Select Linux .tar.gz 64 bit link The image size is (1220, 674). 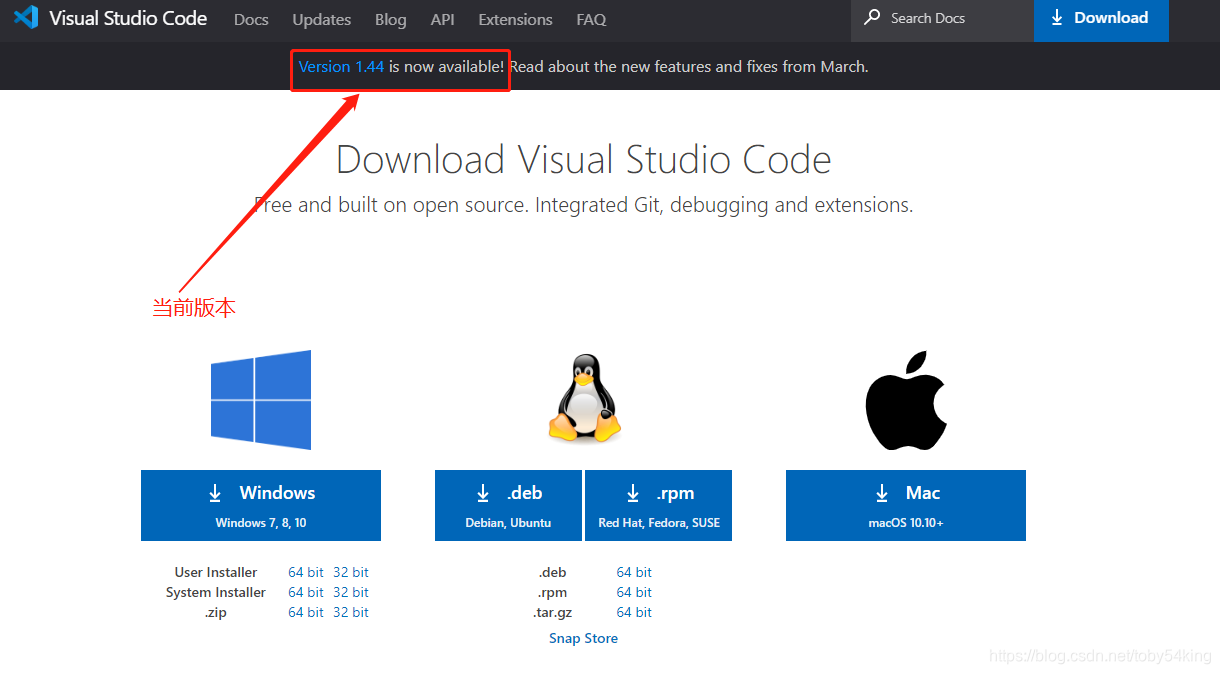coord(634,612)
